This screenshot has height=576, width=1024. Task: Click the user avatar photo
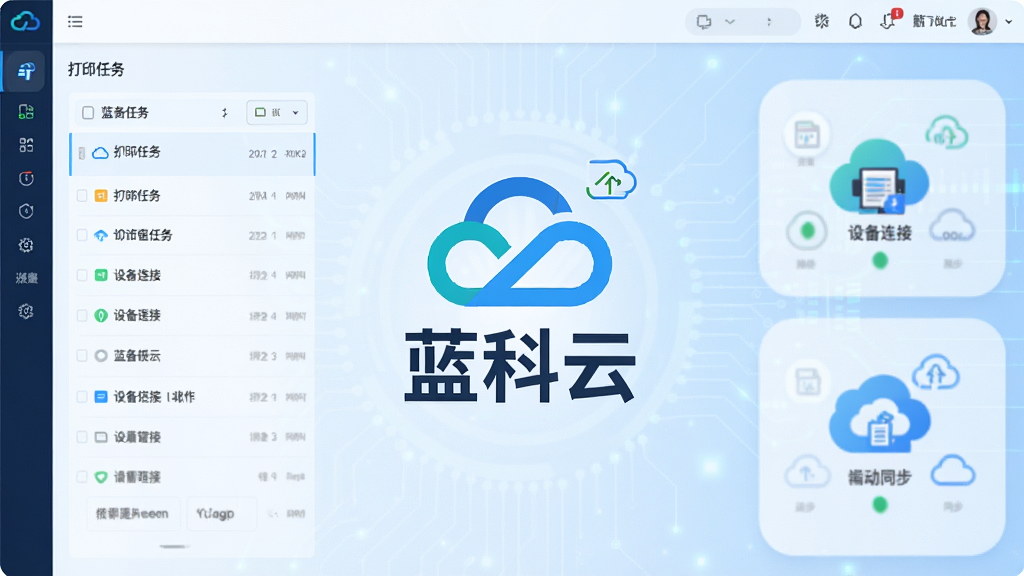pos(982,22)
